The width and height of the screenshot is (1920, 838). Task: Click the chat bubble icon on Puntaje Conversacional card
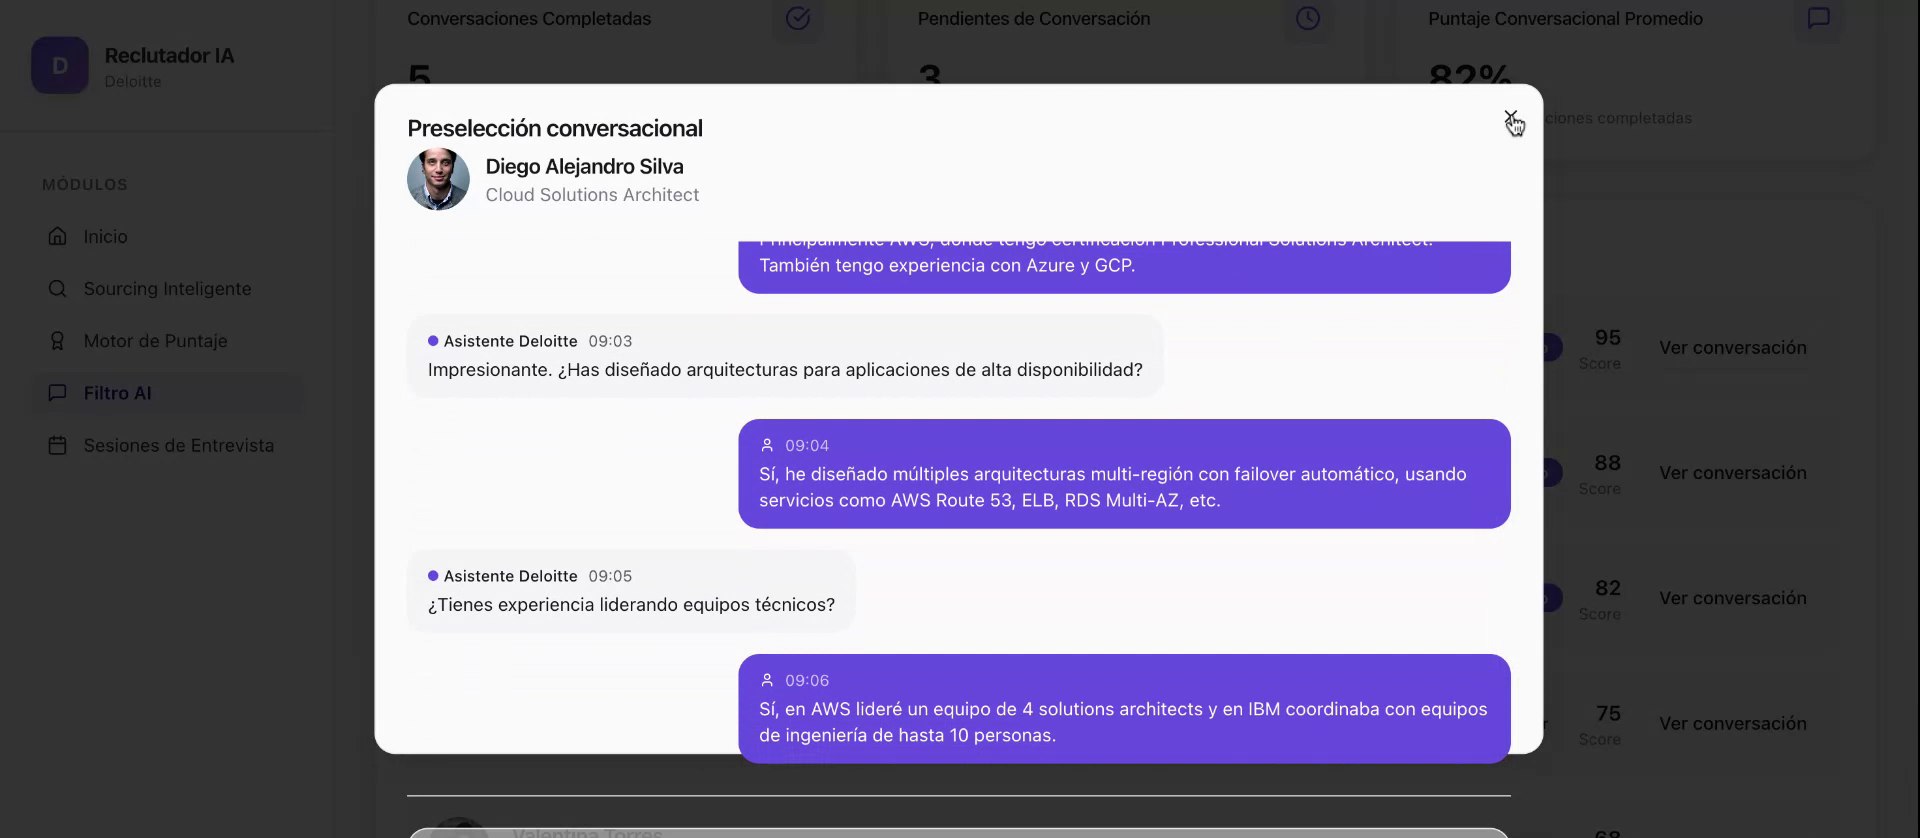pyautogui.click(x=1819, y=18)
